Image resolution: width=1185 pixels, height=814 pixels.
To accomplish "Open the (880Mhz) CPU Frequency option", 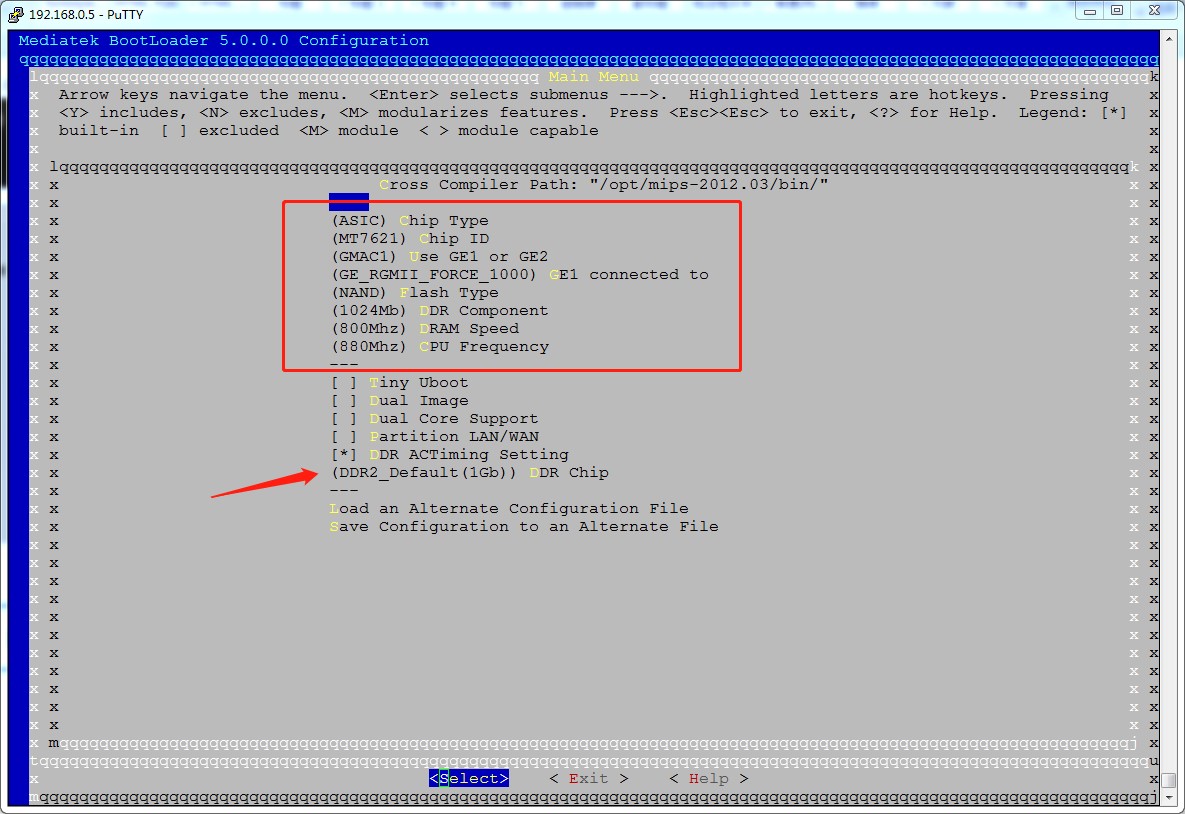I will 440,348.
